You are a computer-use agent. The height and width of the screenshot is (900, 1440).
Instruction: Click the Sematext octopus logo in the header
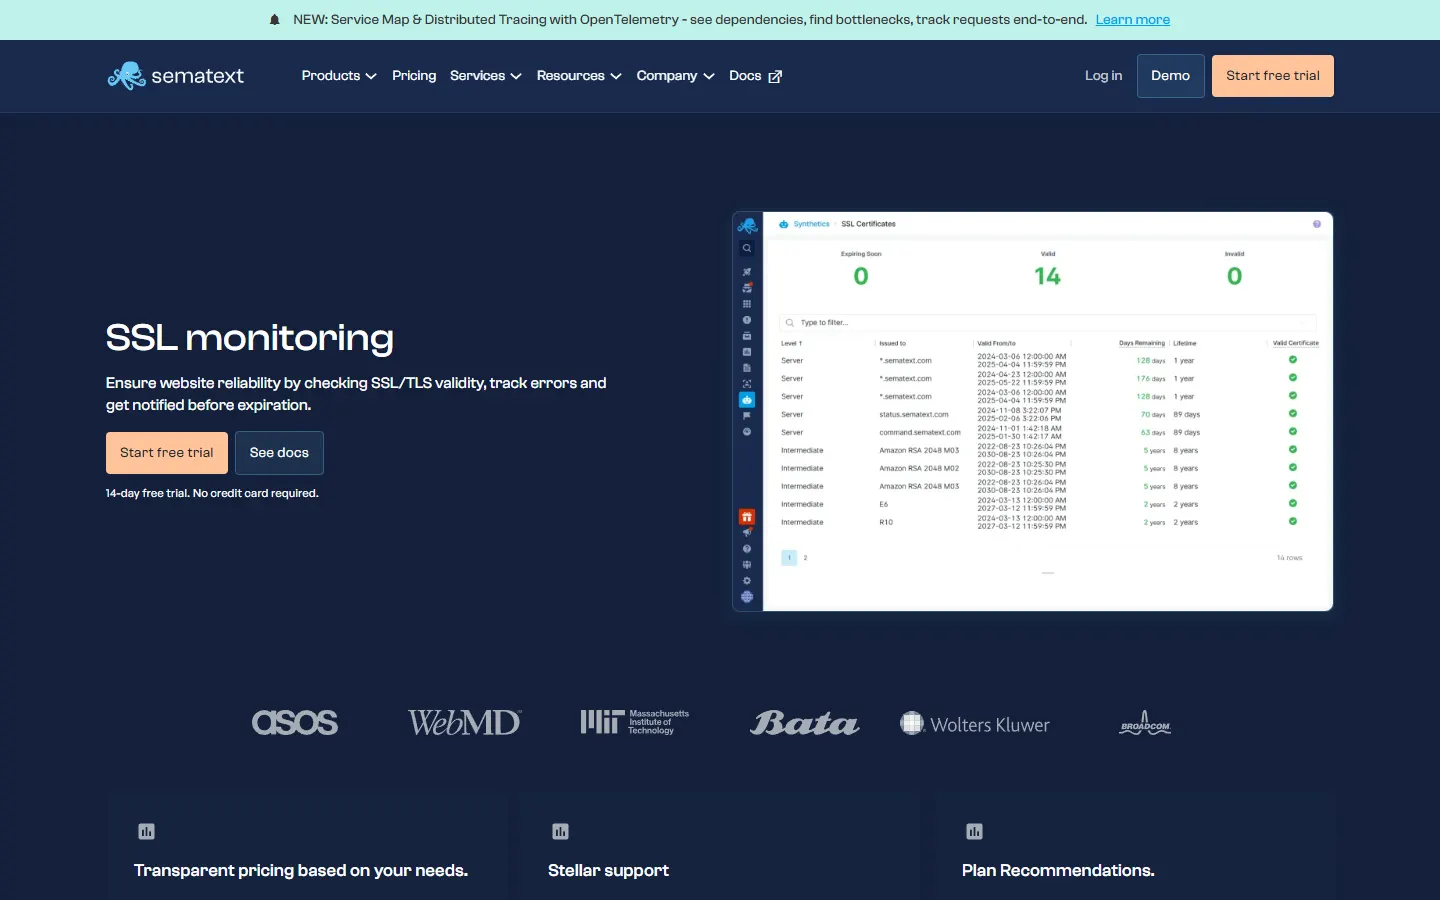[175, 76]
